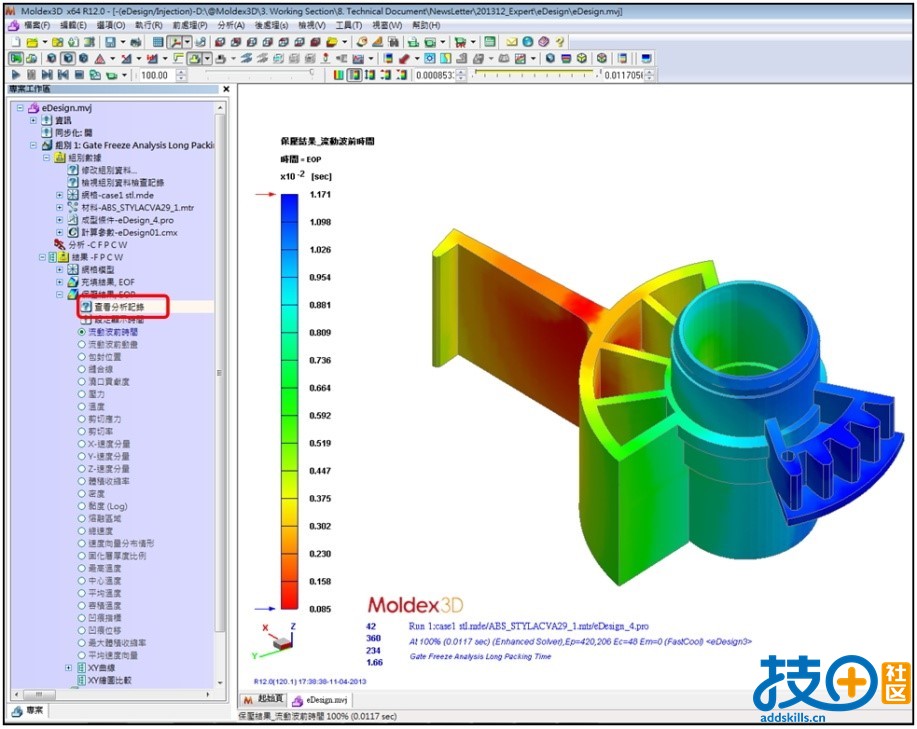Viewport: 917px width, 729px height.
Task: Select the 剪切率 radio button
Action: (x=82, y=431)
